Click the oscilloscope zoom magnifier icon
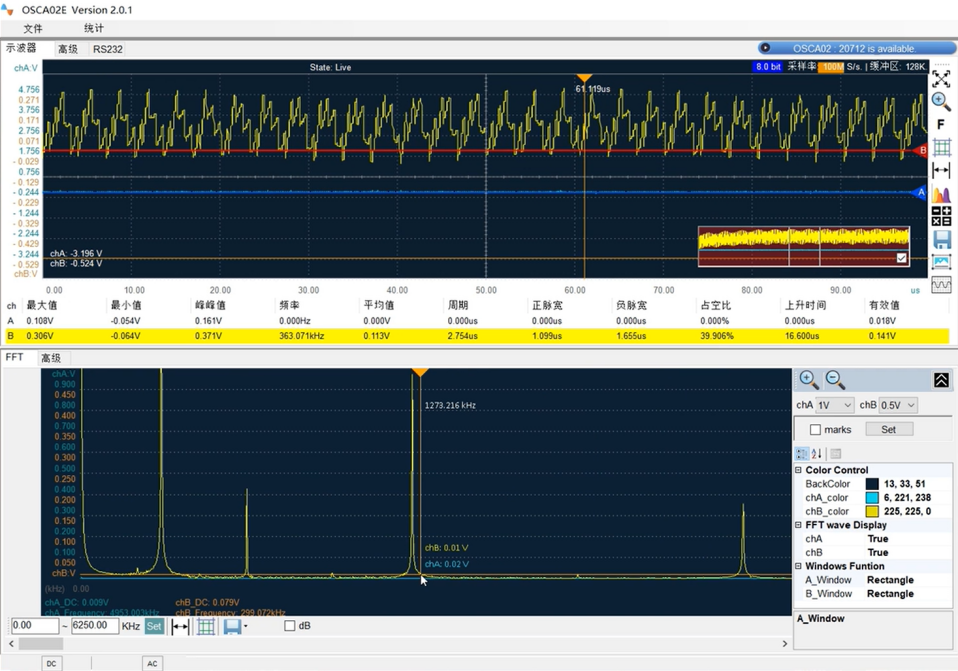The width and height of the screenshot is (958, 671). pyautogui.click(x=941, y=101)
